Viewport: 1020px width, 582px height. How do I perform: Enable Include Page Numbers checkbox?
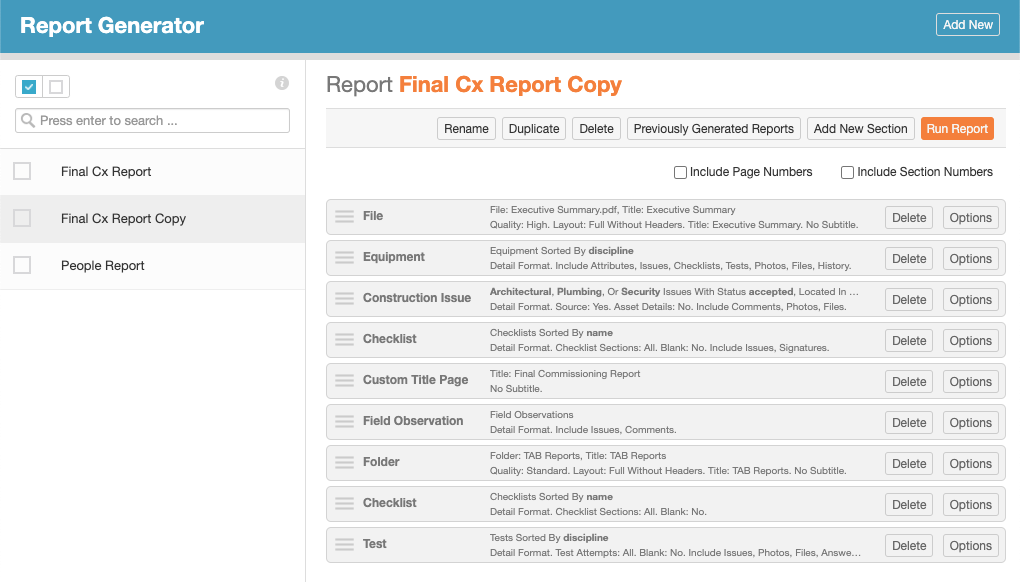pos(680,172)
